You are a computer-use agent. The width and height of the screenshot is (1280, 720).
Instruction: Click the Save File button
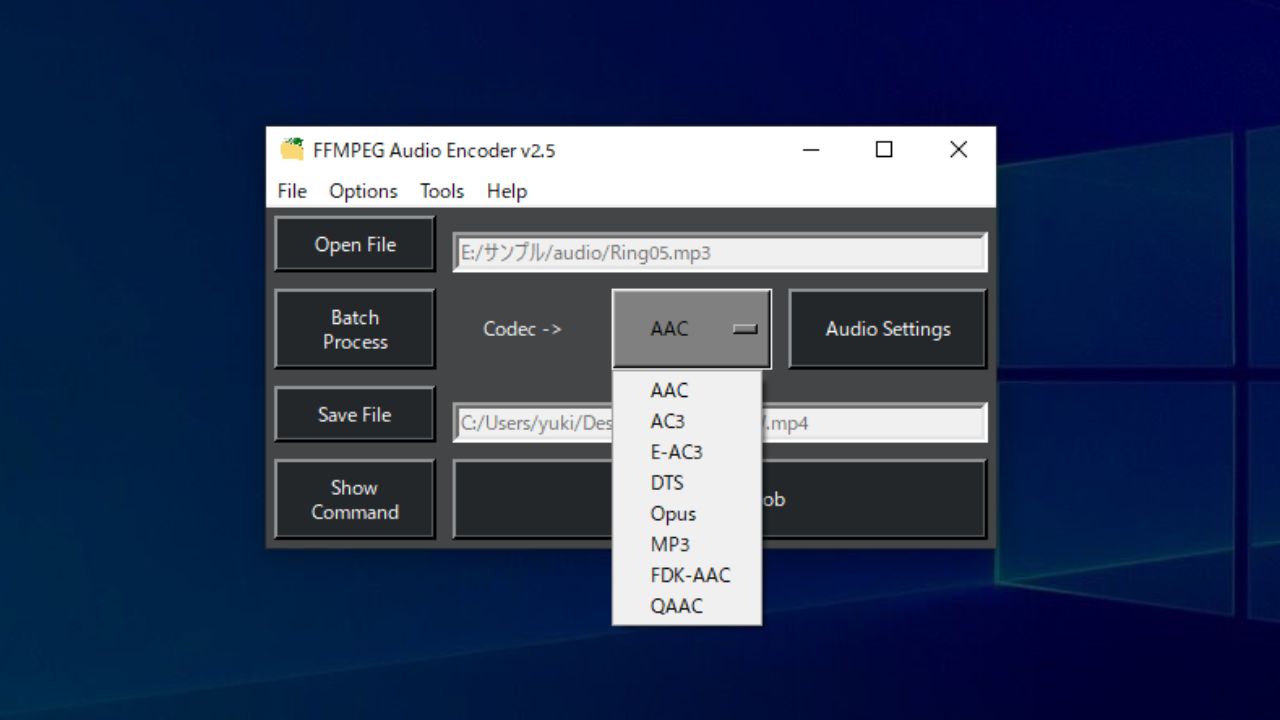pos(355,414)
